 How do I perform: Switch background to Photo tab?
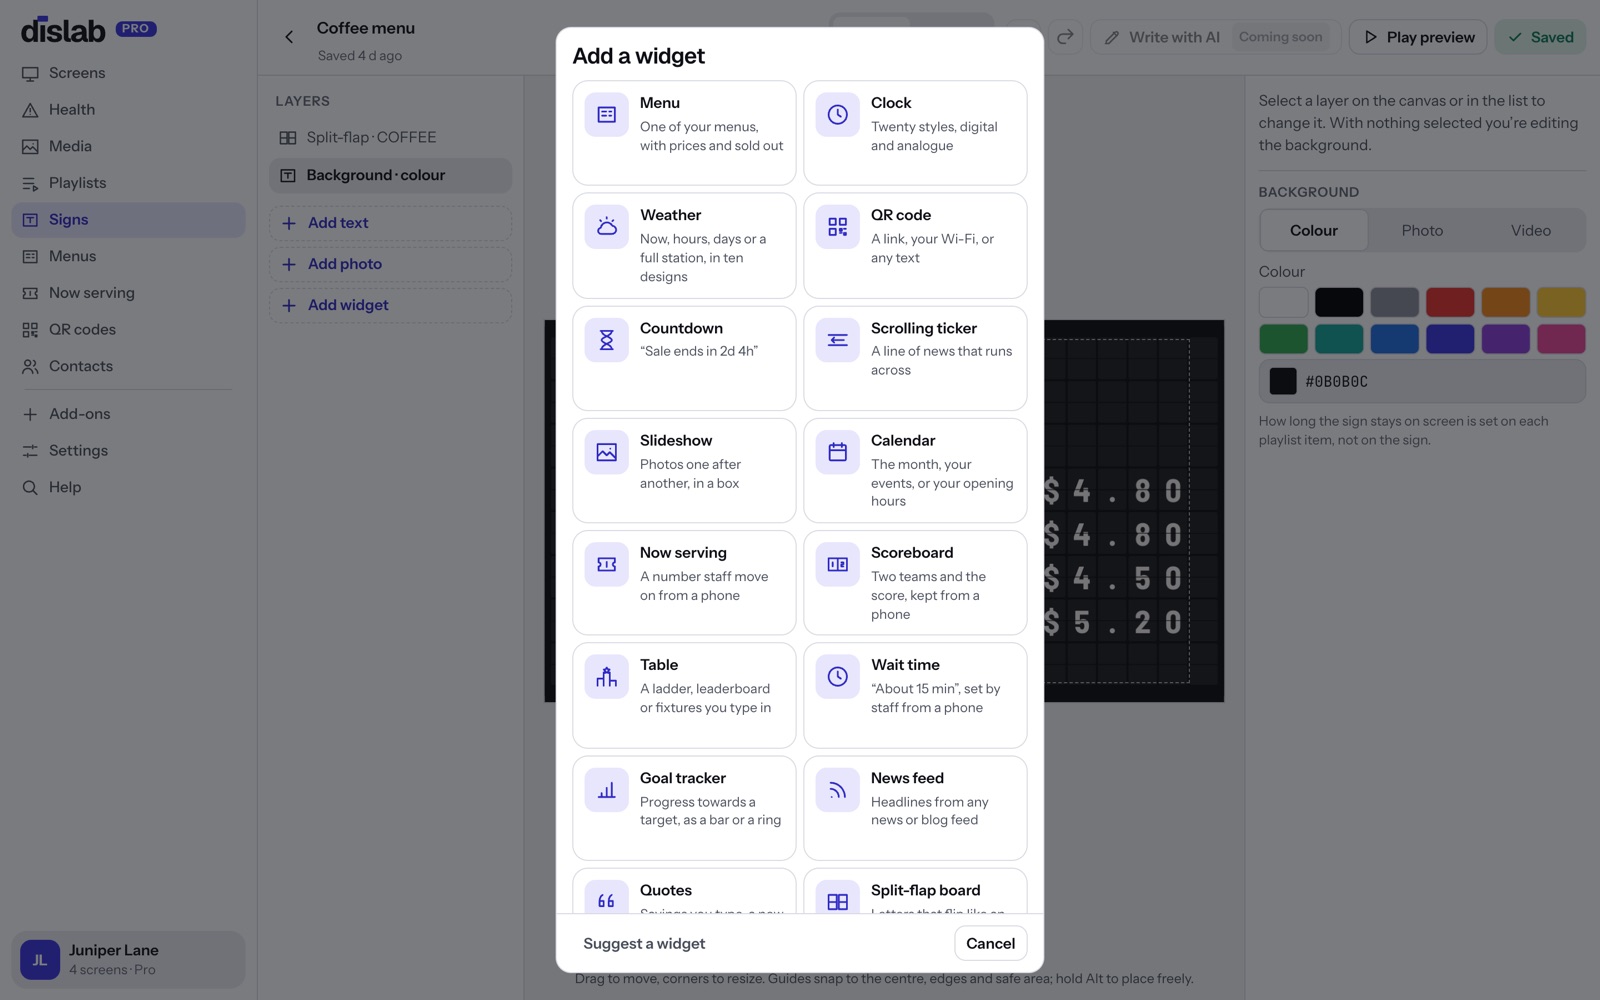pos(1422,230)
